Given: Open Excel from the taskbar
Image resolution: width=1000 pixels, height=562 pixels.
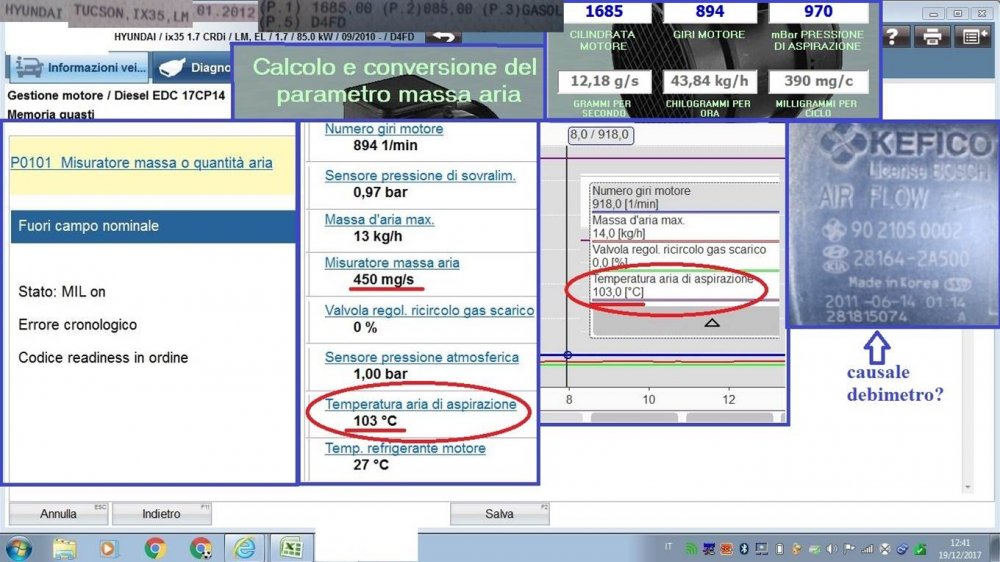Looking at the screenshot, I should coord(291,547).
